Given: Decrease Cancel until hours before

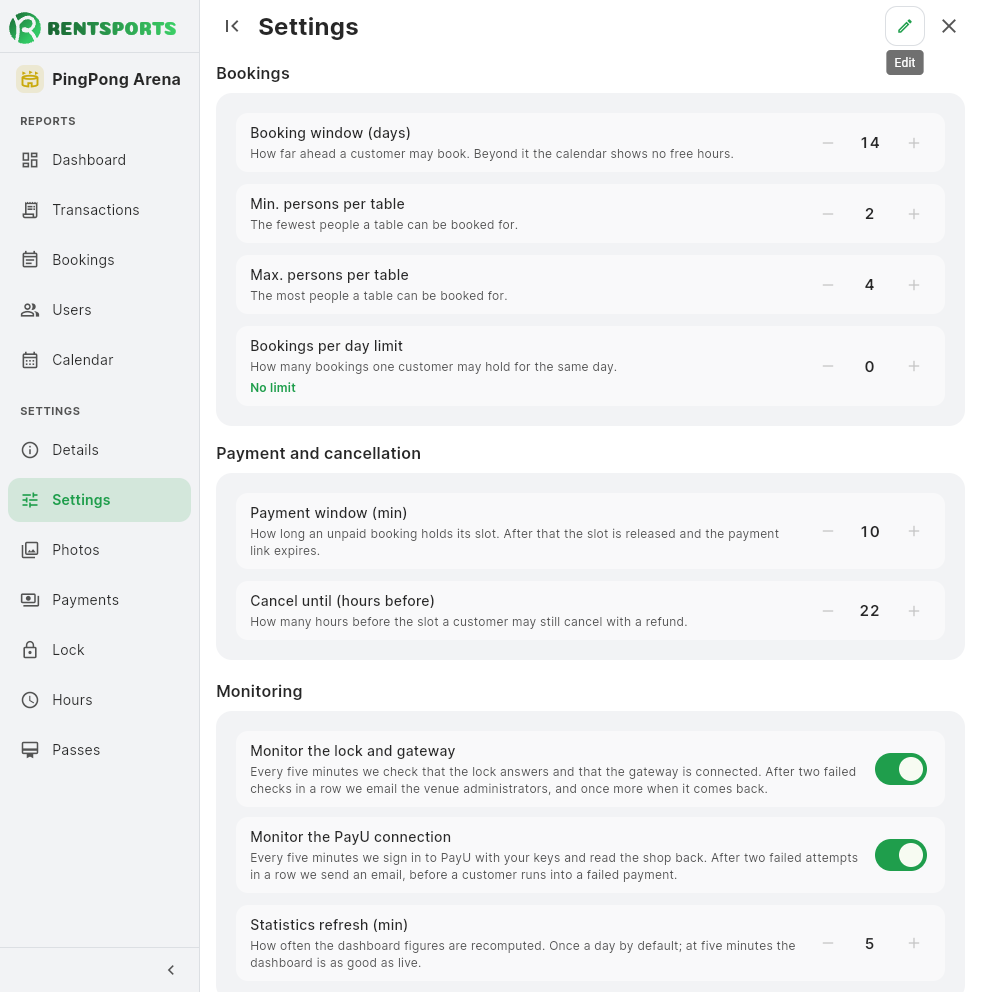Looking at the screenshot, I should click(827, 611).
